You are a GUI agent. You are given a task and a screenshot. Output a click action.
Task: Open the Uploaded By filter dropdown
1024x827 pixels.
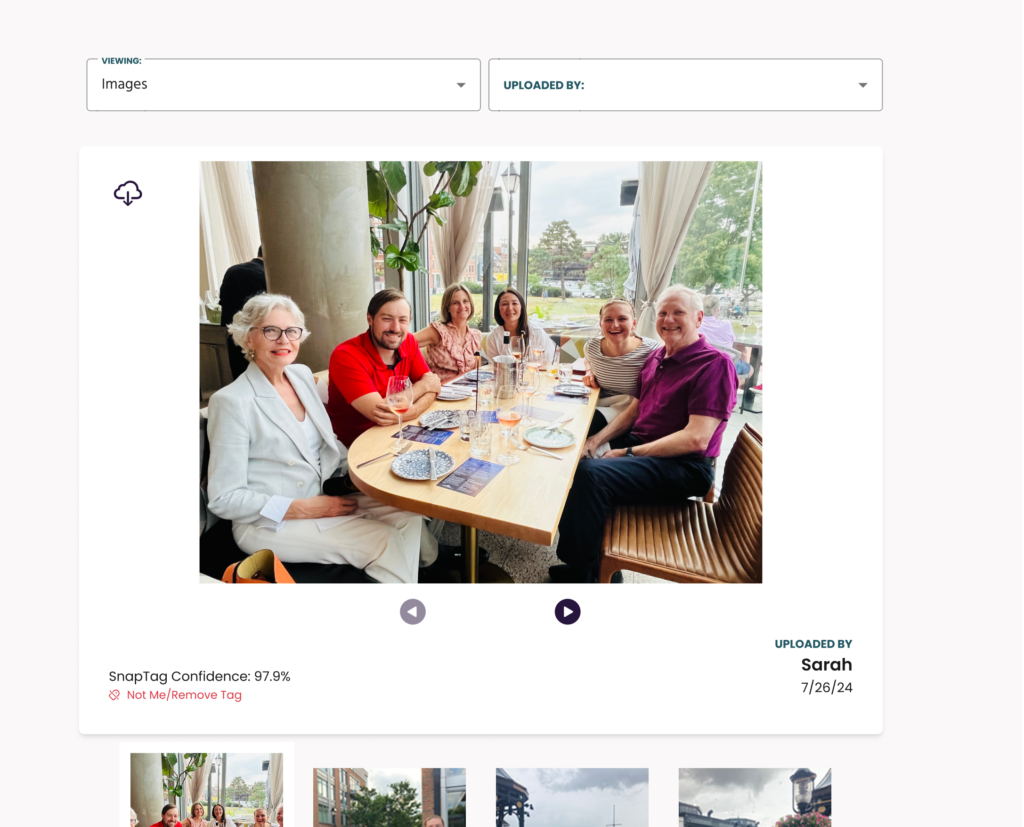click(x=686, y=85)
